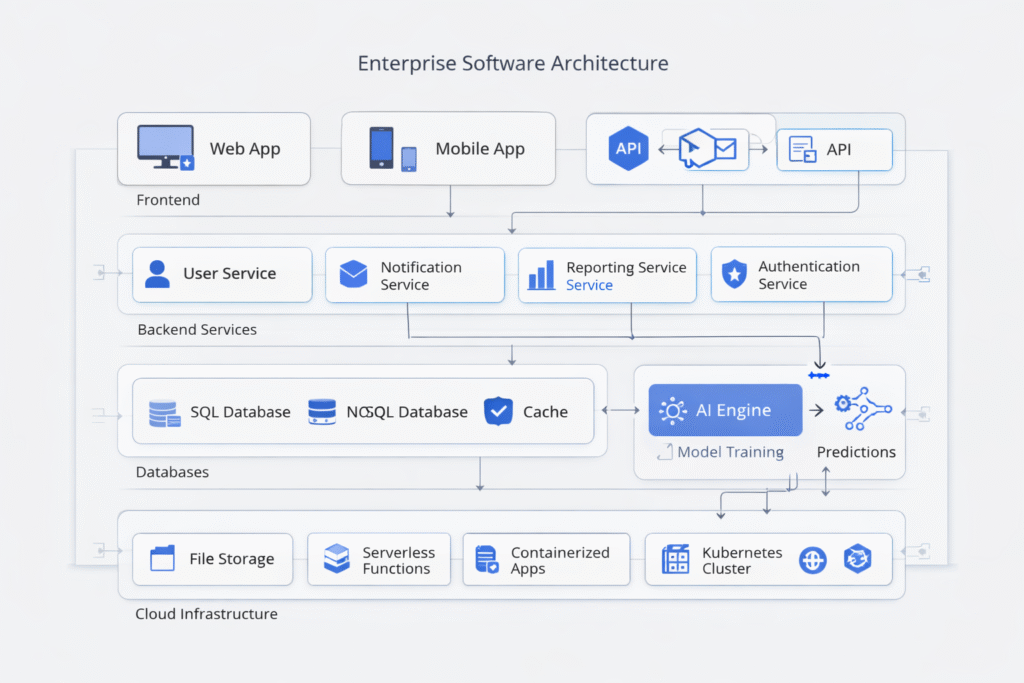Screen dimensions: 1024x683
Task: Click the blue connector marker above AI Engine
Action: tap(819, 375)
